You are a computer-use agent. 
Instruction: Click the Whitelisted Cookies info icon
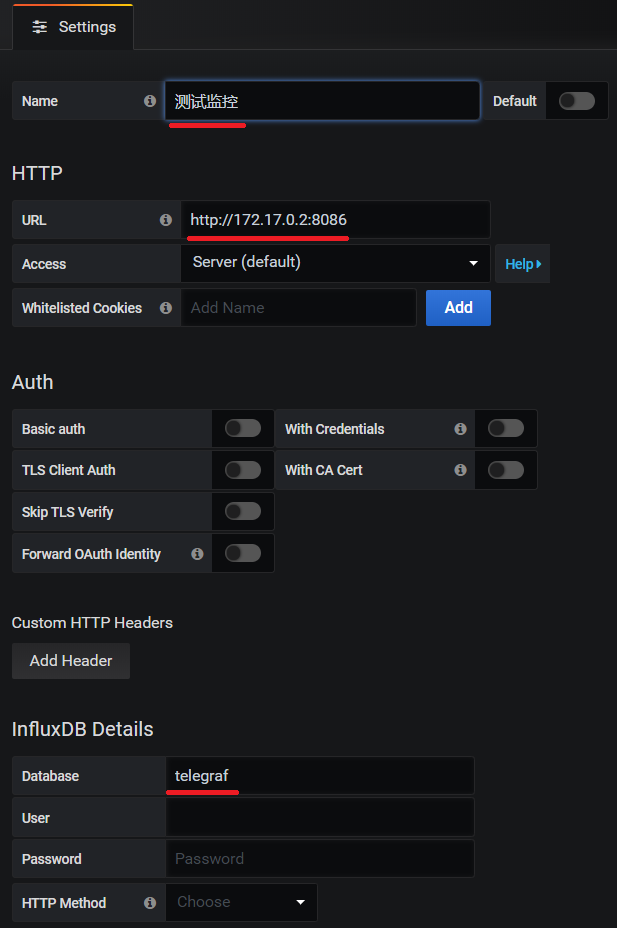[x=166, y=308]
